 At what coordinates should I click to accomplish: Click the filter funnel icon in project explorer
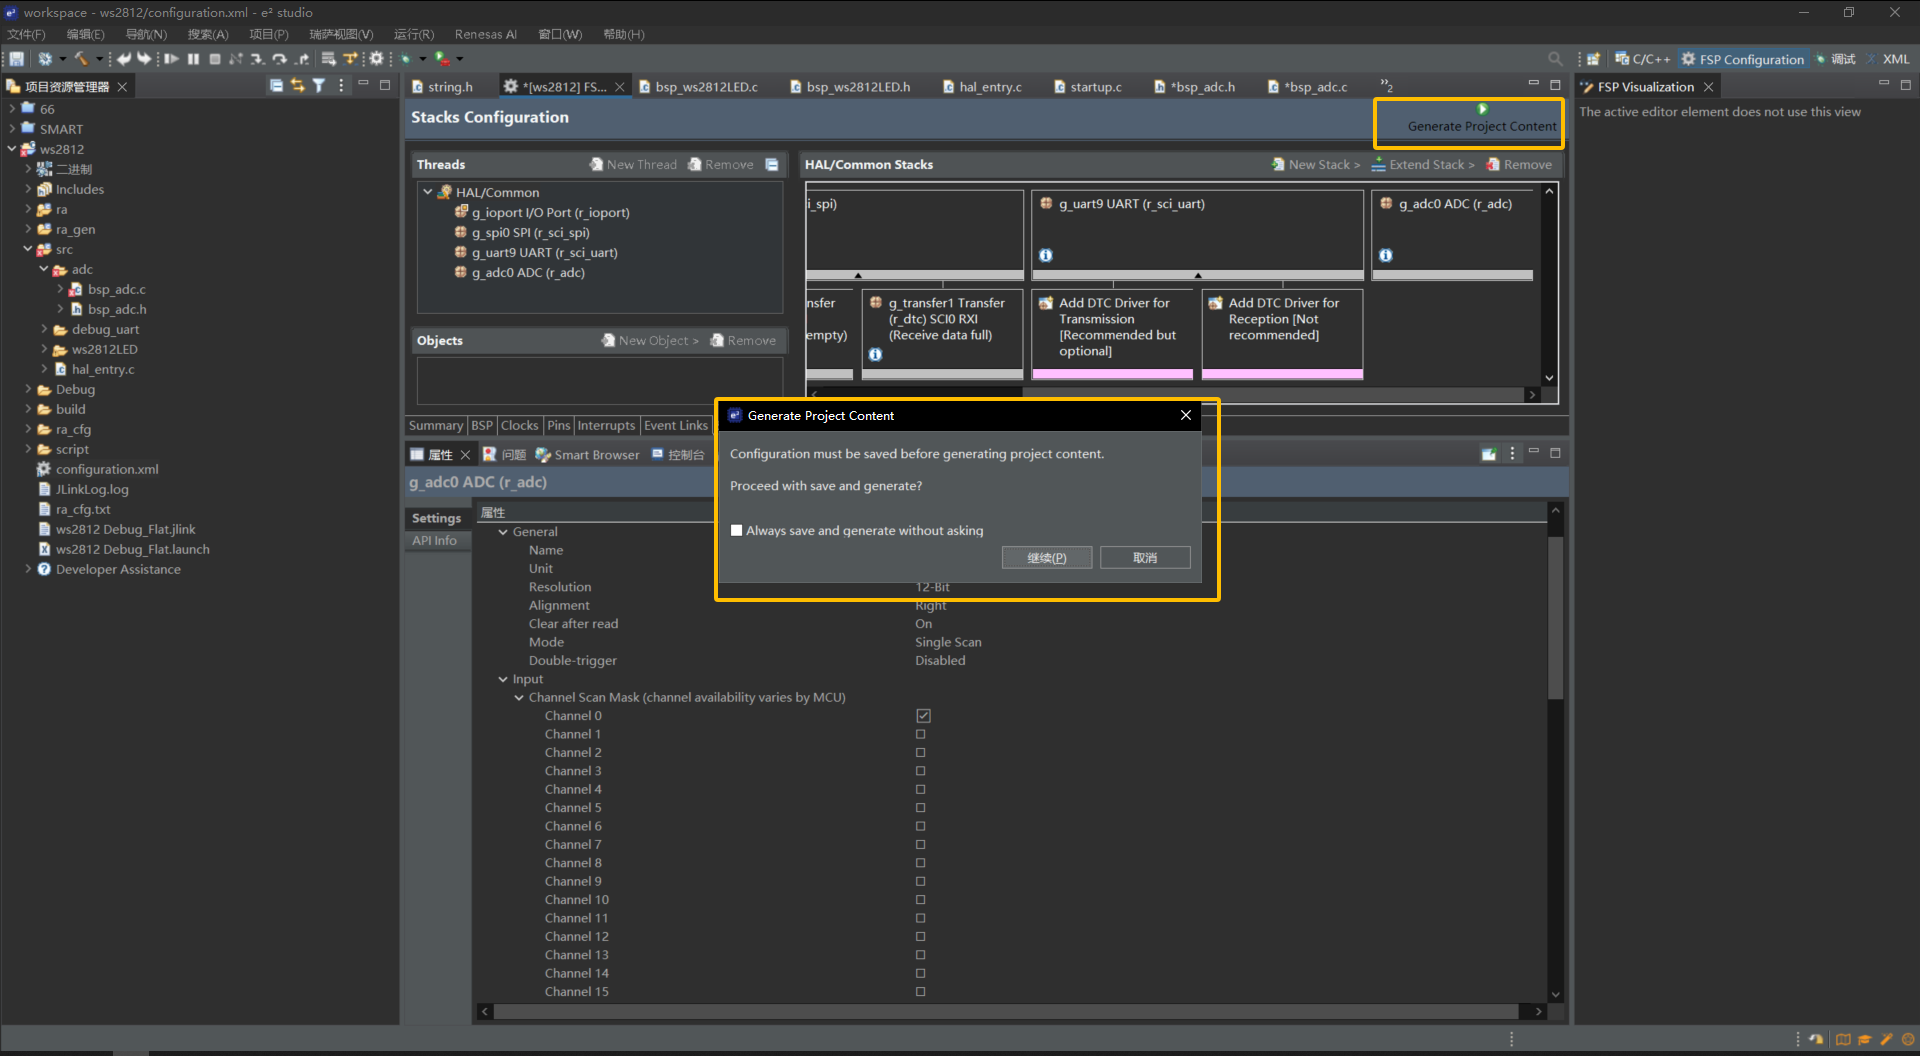point(319,86)
